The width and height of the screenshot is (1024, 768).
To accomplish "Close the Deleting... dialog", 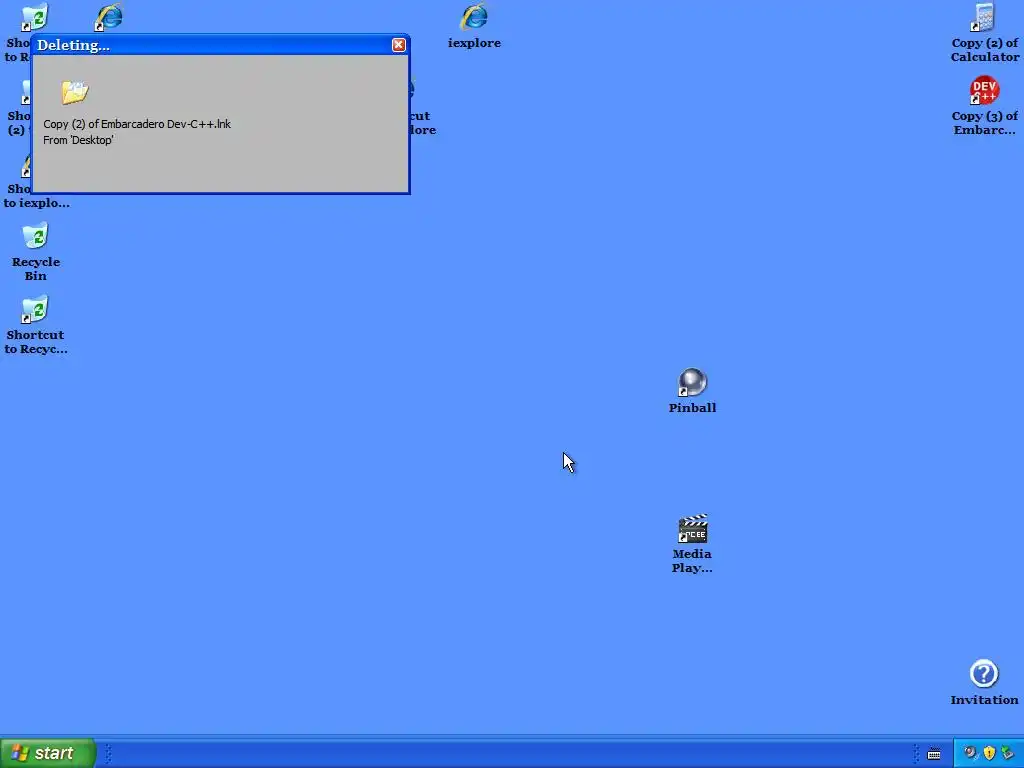I will (x=398, y=44).
